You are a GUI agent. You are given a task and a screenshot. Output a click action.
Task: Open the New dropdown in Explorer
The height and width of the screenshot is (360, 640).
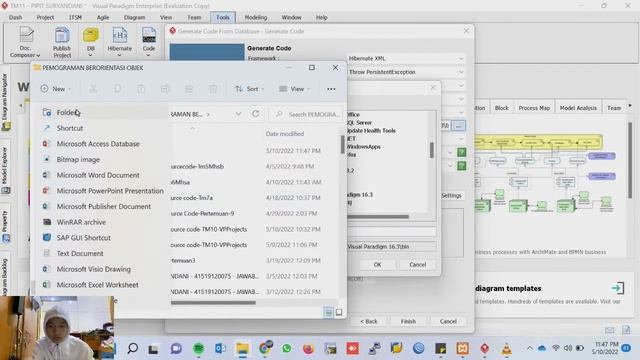(56, 89)
